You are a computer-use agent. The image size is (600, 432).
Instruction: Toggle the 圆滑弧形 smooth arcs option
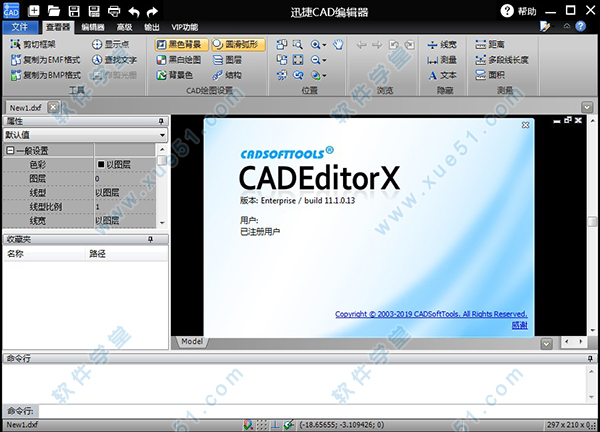(238, 44)
